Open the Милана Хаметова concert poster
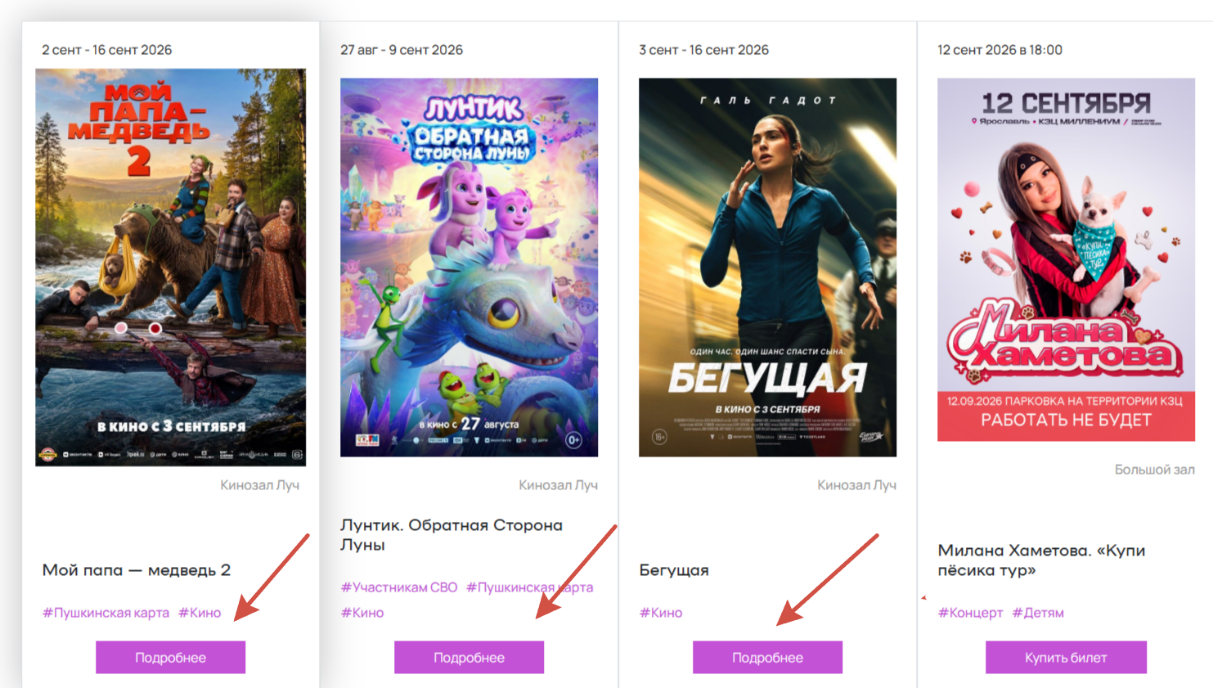This screenshot has width=1213, height=688. pos(1066,259)
